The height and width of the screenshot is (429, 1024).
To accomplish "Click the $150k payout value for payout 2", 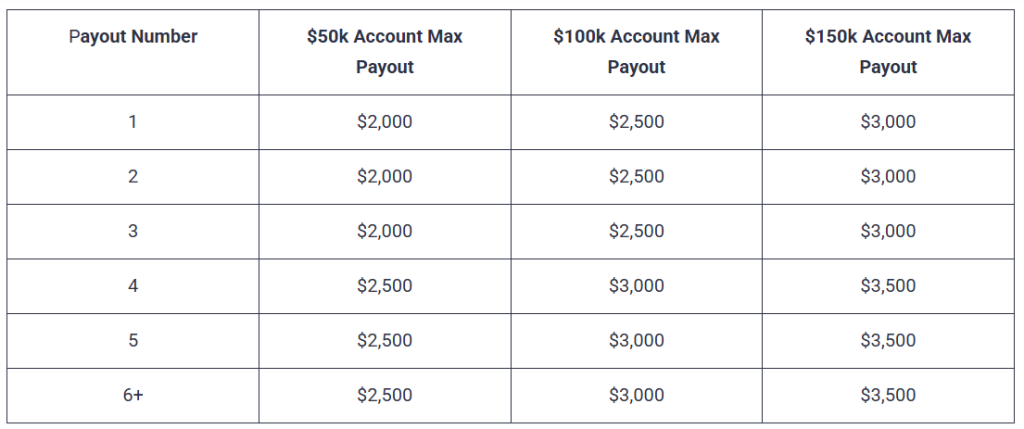I will (x=888, y=177).
